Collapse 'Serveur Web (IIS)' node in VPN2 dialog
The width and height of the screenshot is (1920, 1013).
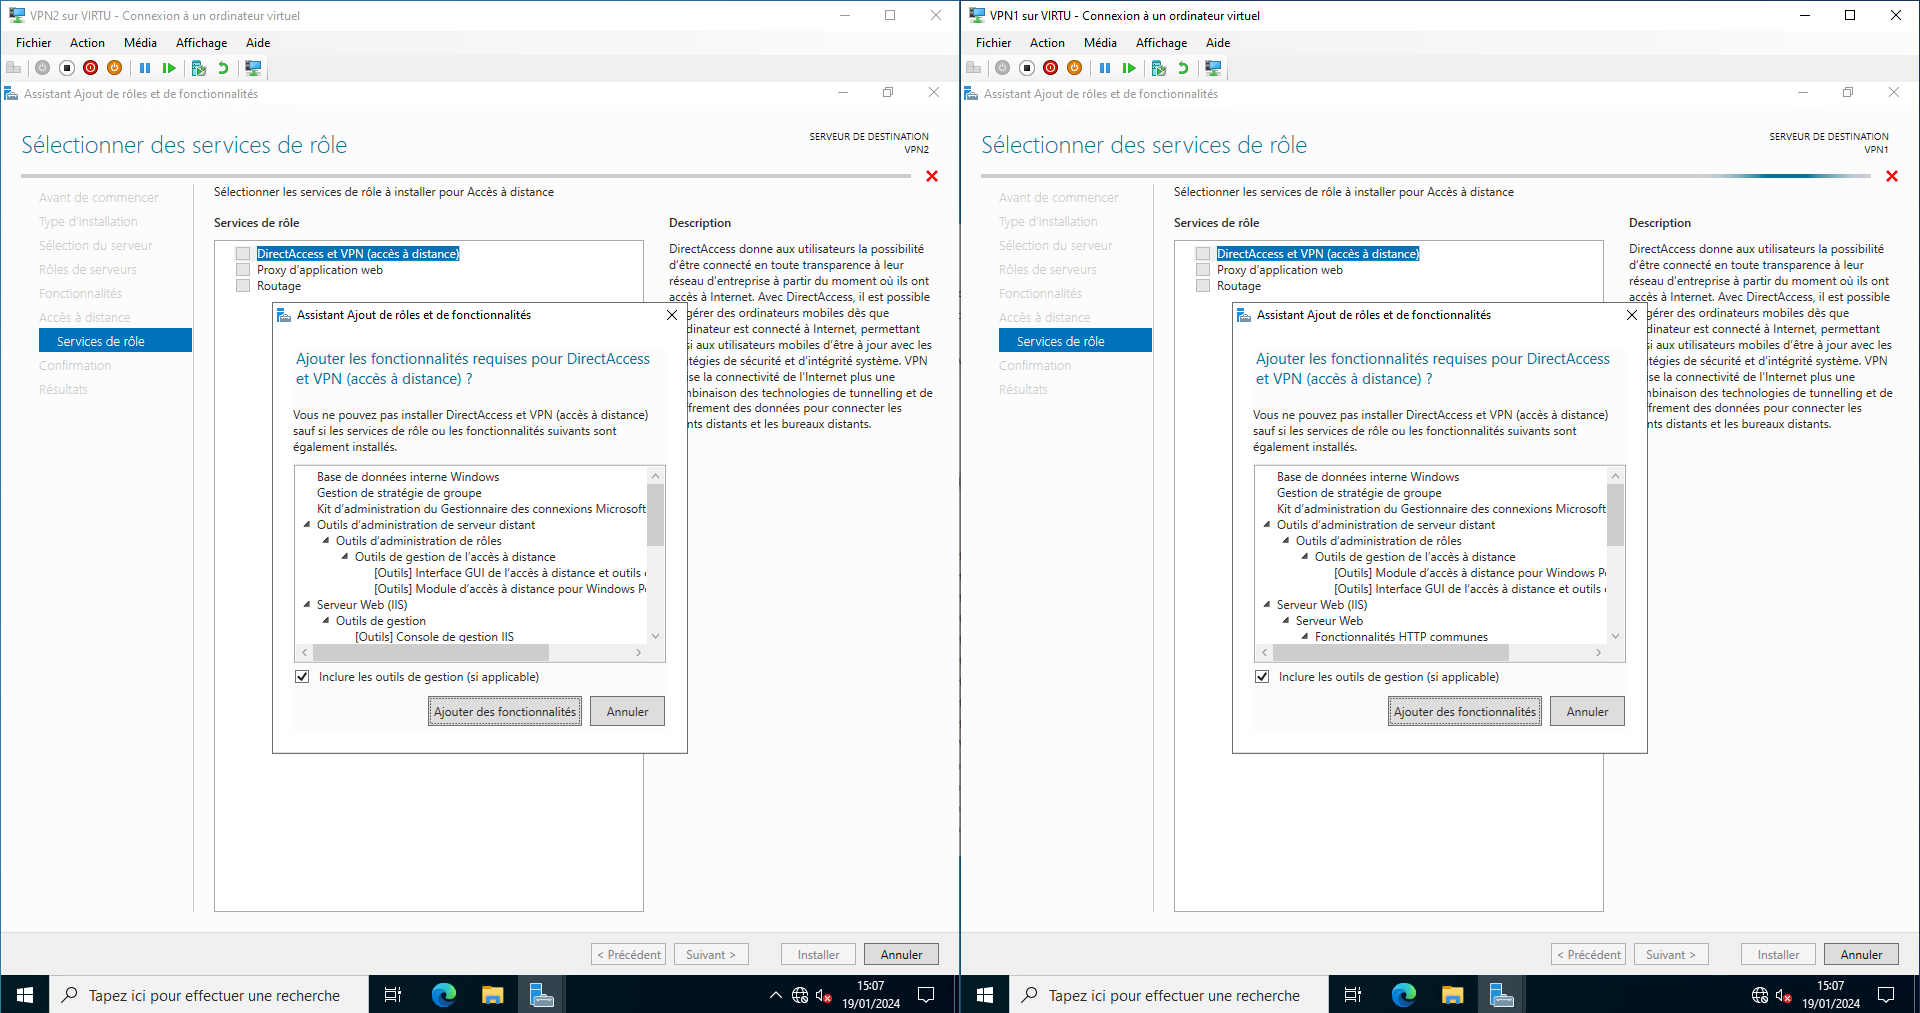tap(307, 605)
